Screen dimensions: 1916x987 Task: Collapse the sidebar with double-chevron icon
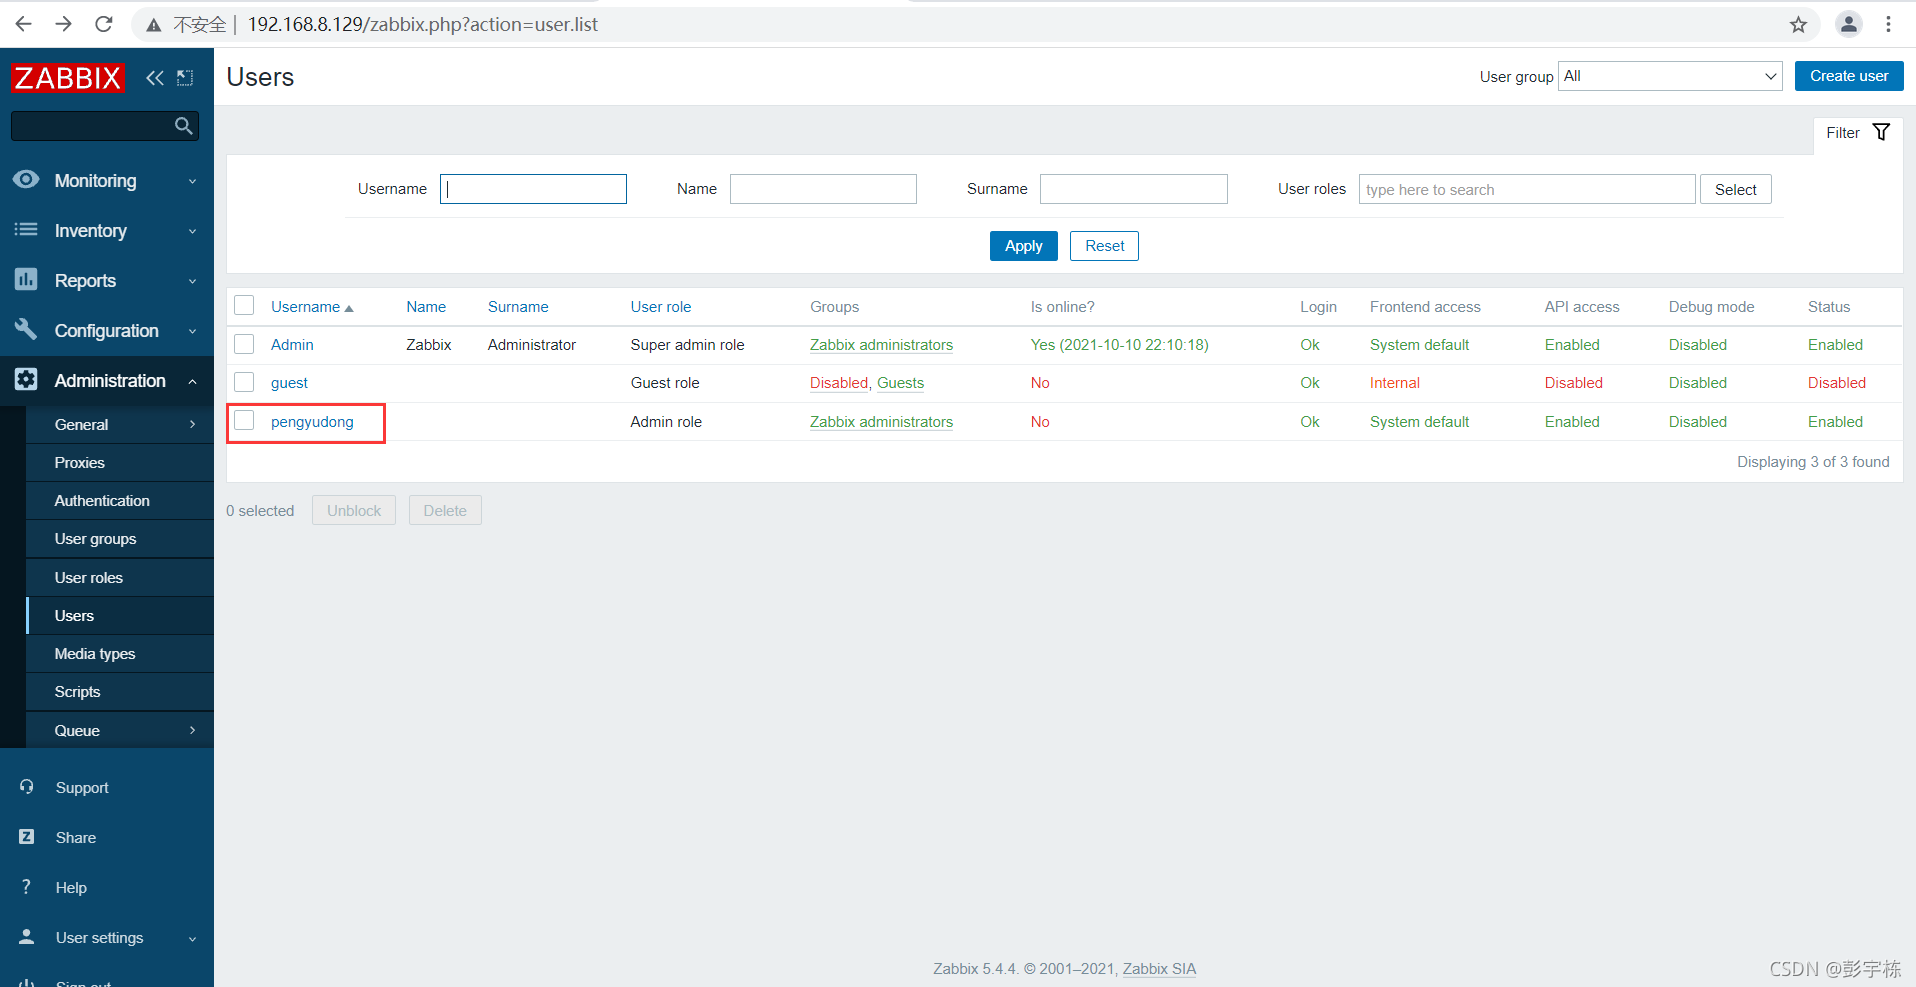(154, 78)
